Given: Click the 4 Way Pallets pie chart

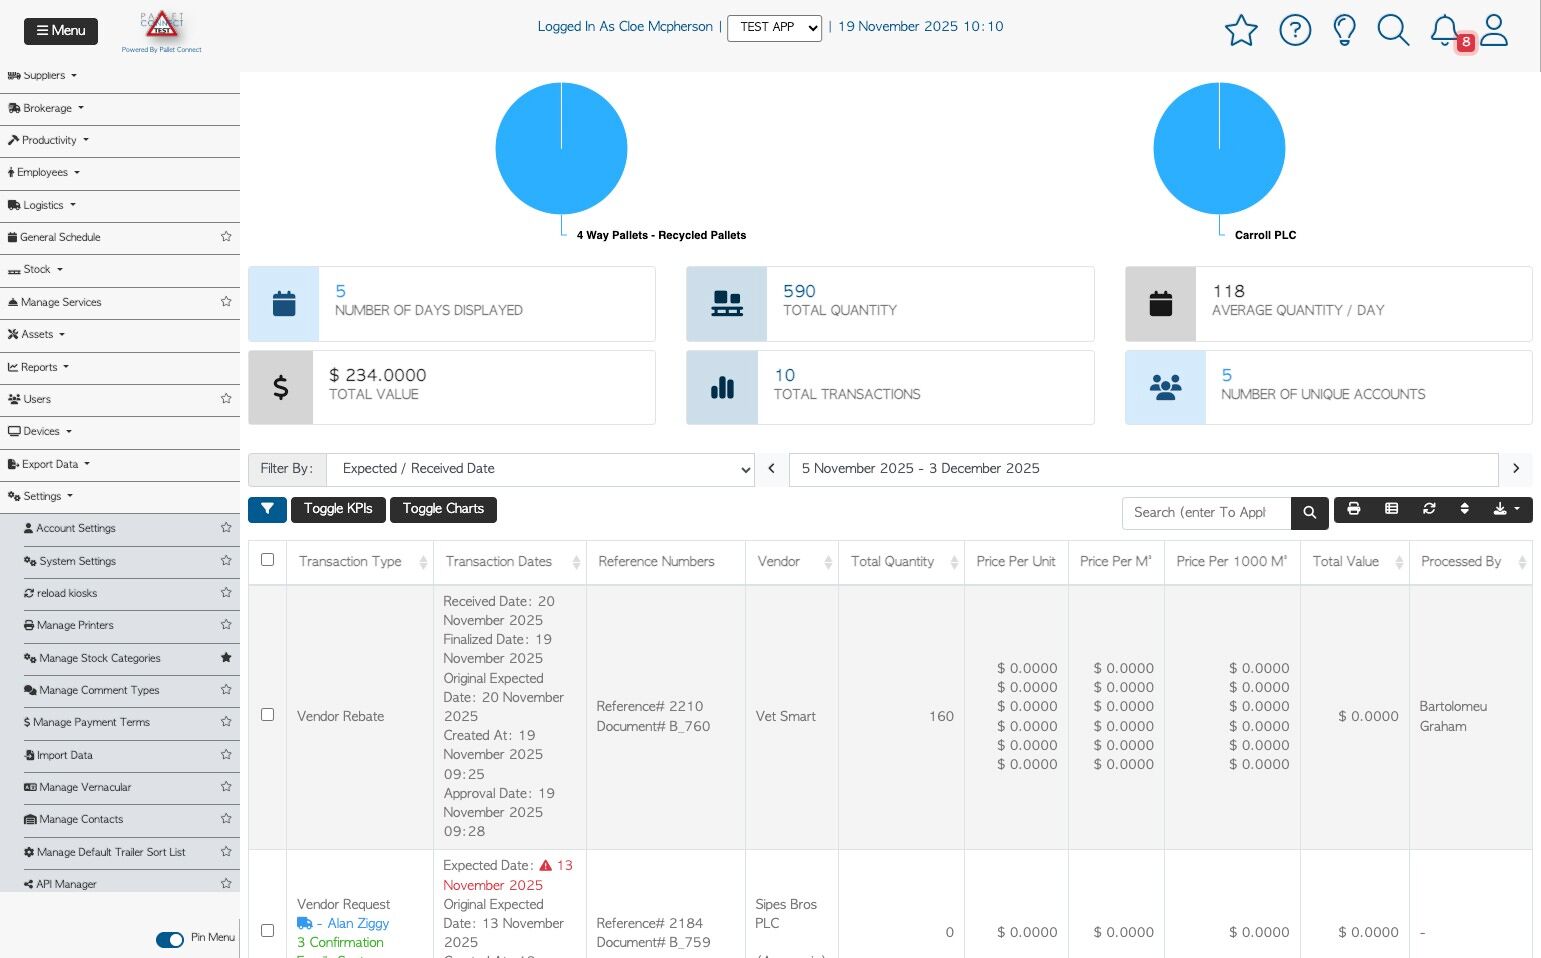Looking at the screenshot, I should (x=561, y=148).
